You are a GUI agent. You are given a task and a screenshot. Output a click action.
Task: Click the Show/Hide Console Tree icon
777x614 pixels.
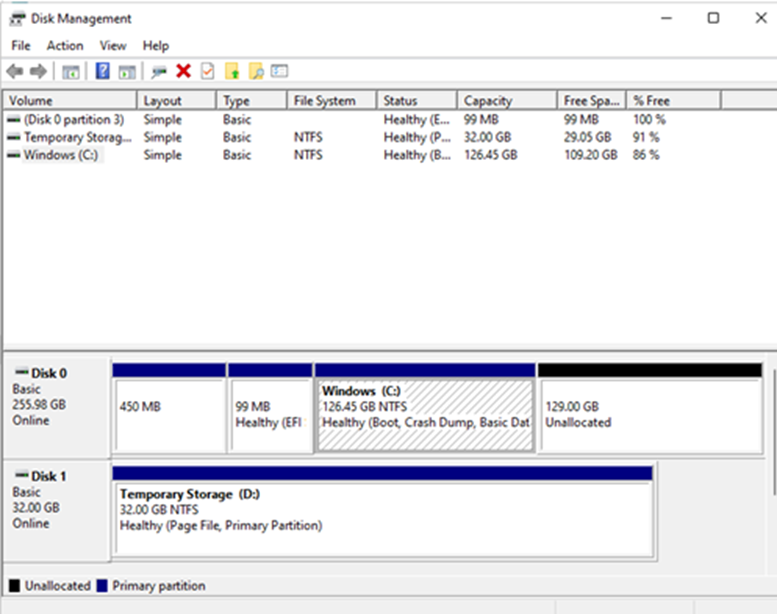(x=71, y=72)
